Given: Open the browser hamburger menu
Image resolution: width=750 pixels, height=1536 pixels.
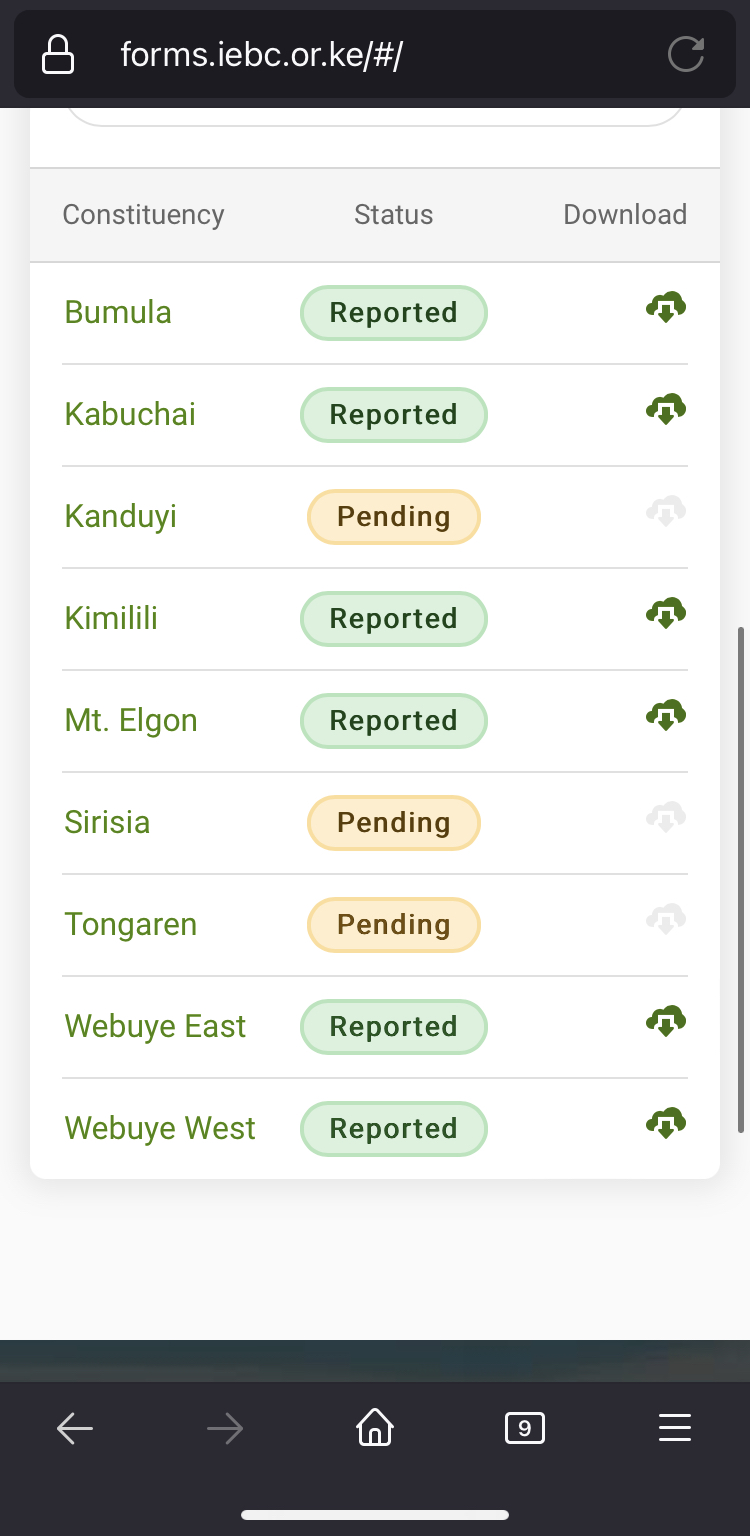Looking at the screenshot, I should (675, 1428).
